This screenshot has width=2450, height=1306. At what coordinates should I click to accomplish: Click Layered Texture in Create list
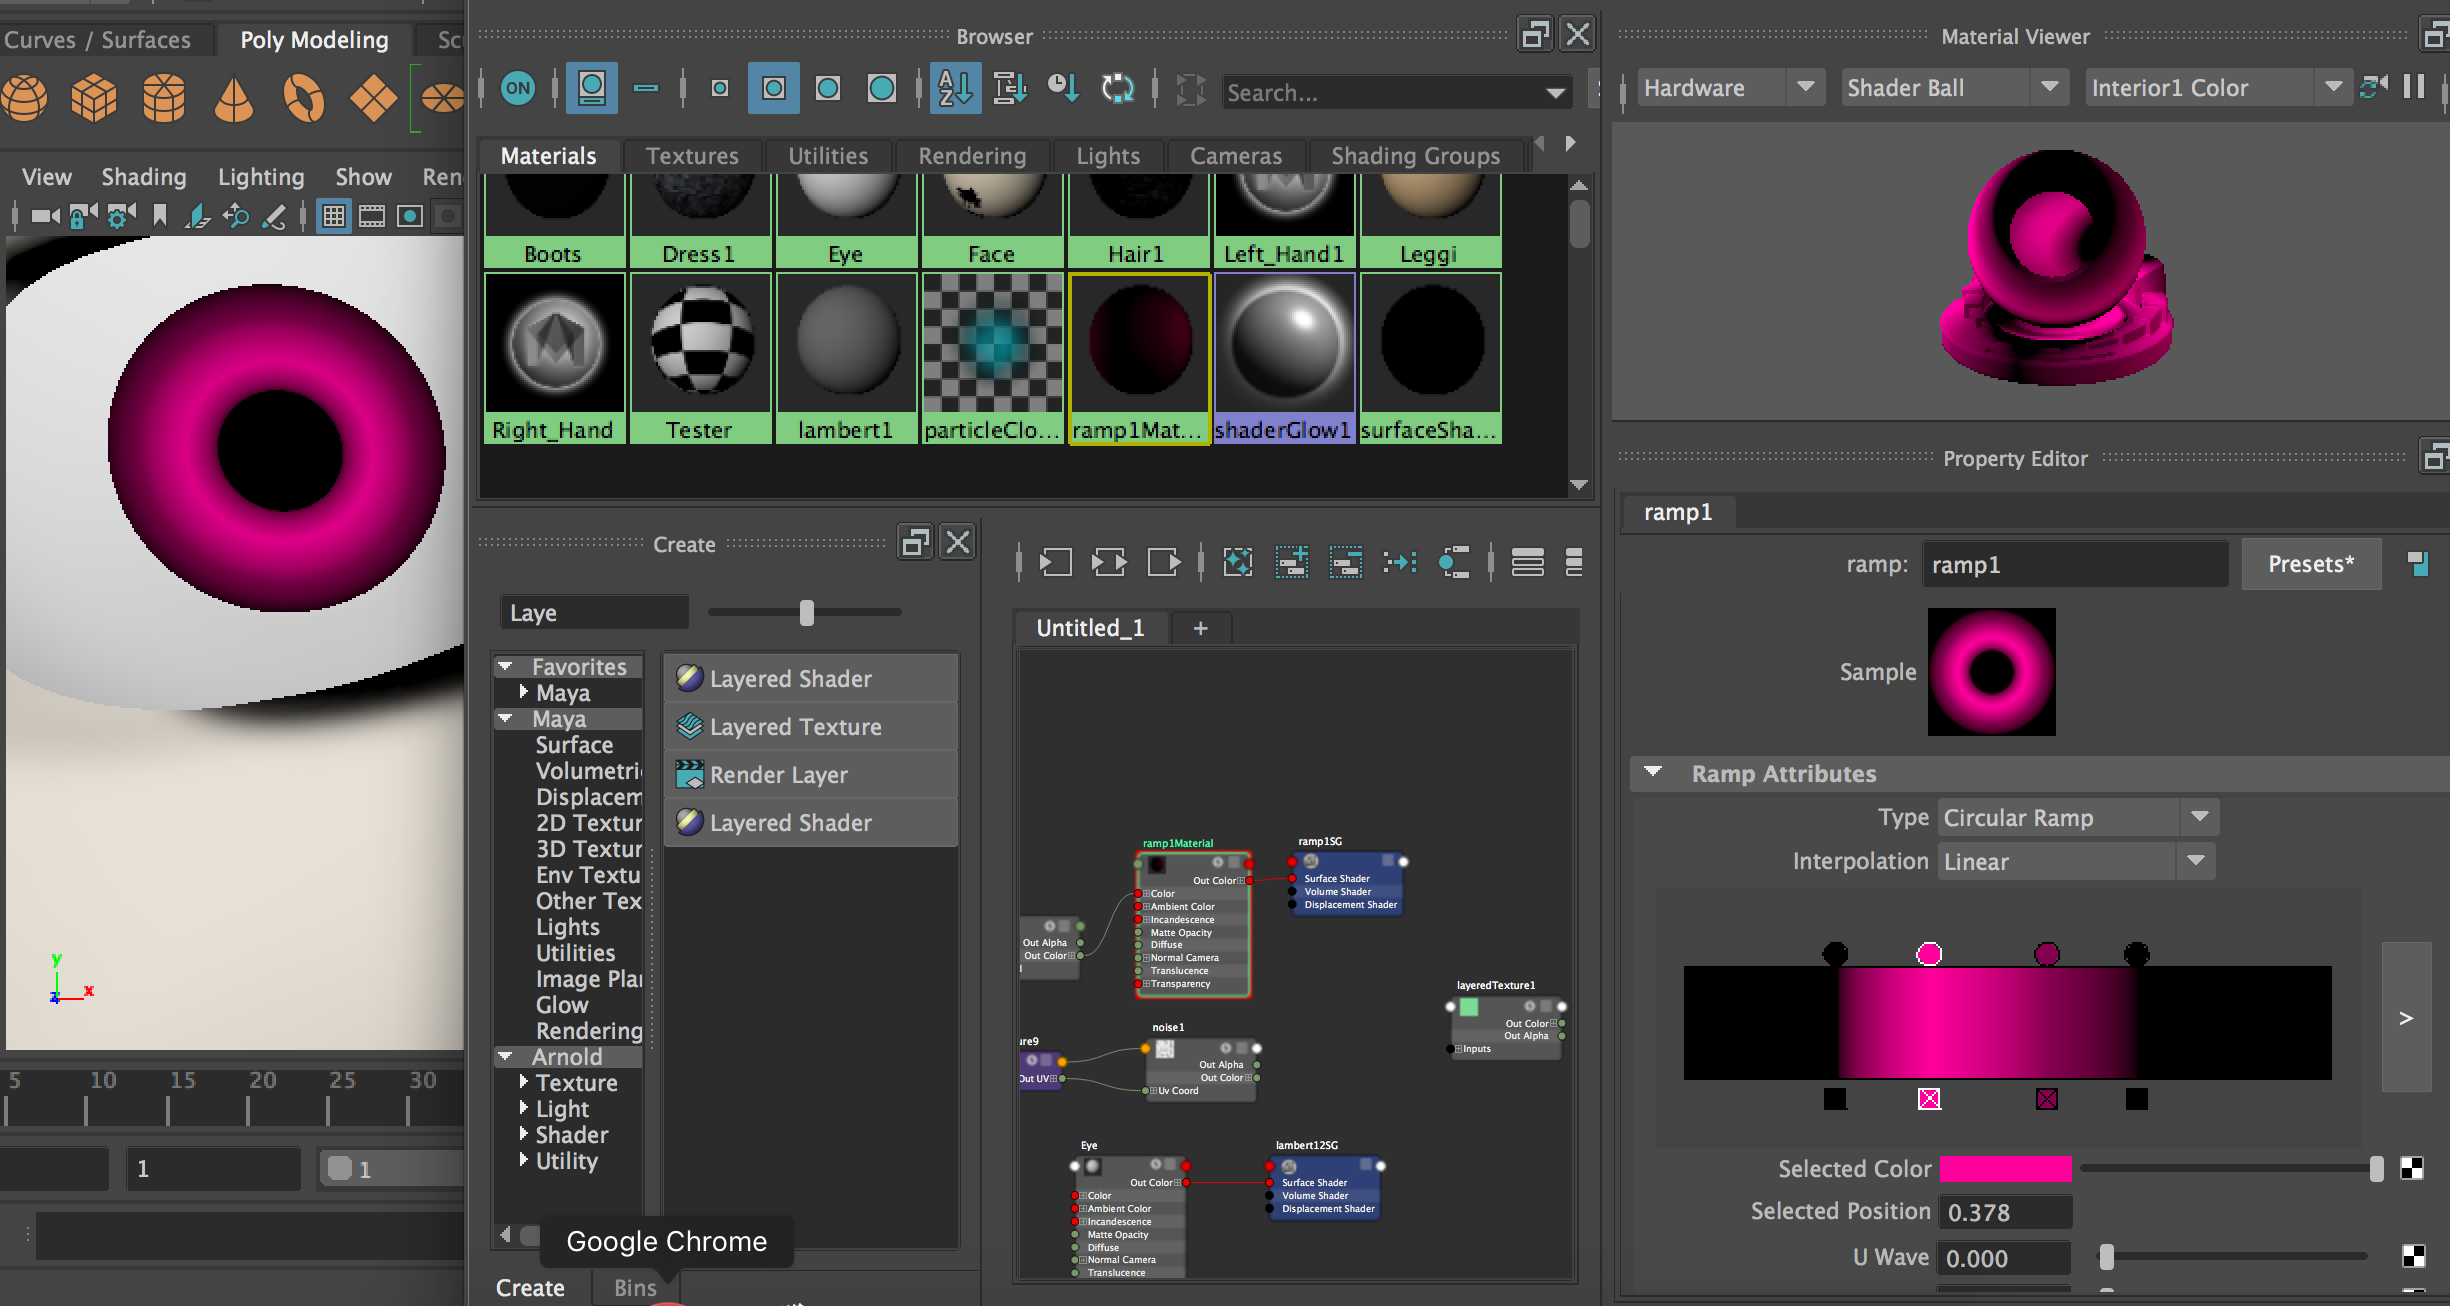pyautogui.click(x=795, y=727)
